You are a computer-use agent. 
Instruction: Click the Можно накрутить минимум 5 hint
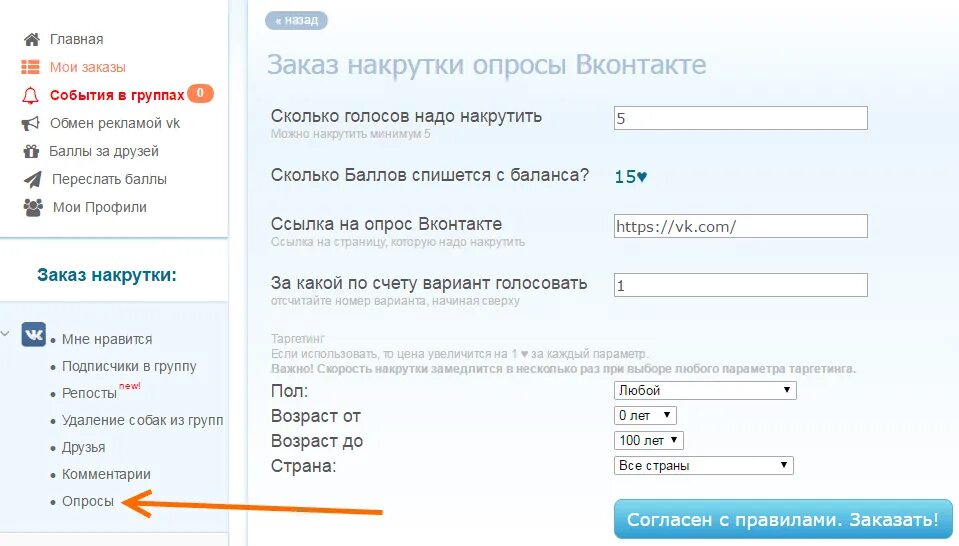click(x=350, y=134)
